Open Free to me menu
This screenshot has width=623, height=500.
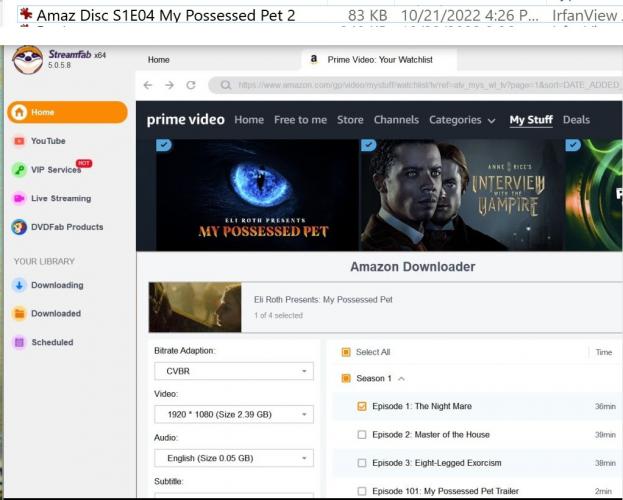(x=300, y=120)
